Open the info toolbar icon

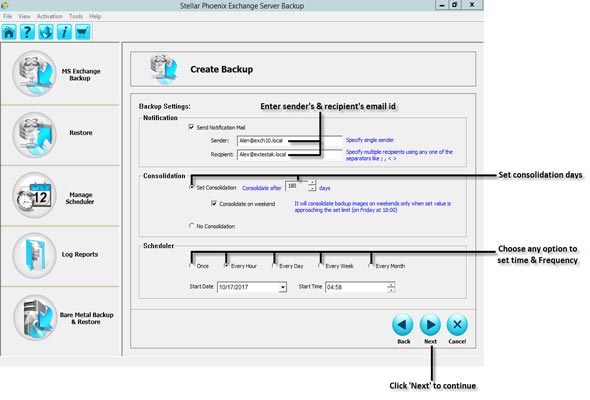[x=64, y=32]
